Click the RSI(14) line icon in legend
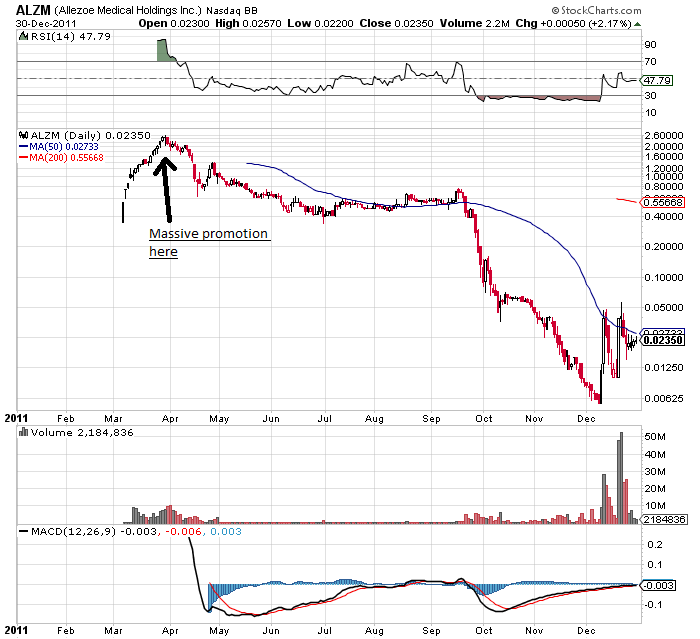The height and width of the screenshot is (639, 700). pos(22,37)
